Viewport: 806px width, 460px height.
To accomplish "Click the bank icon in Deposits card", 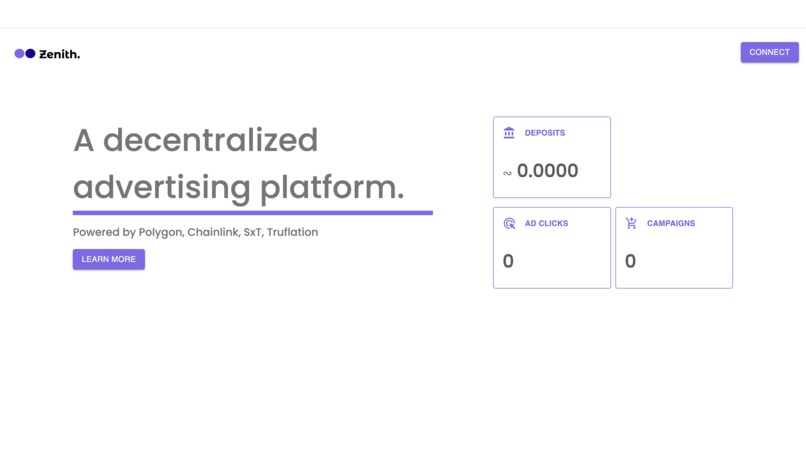I will [509, 133].
